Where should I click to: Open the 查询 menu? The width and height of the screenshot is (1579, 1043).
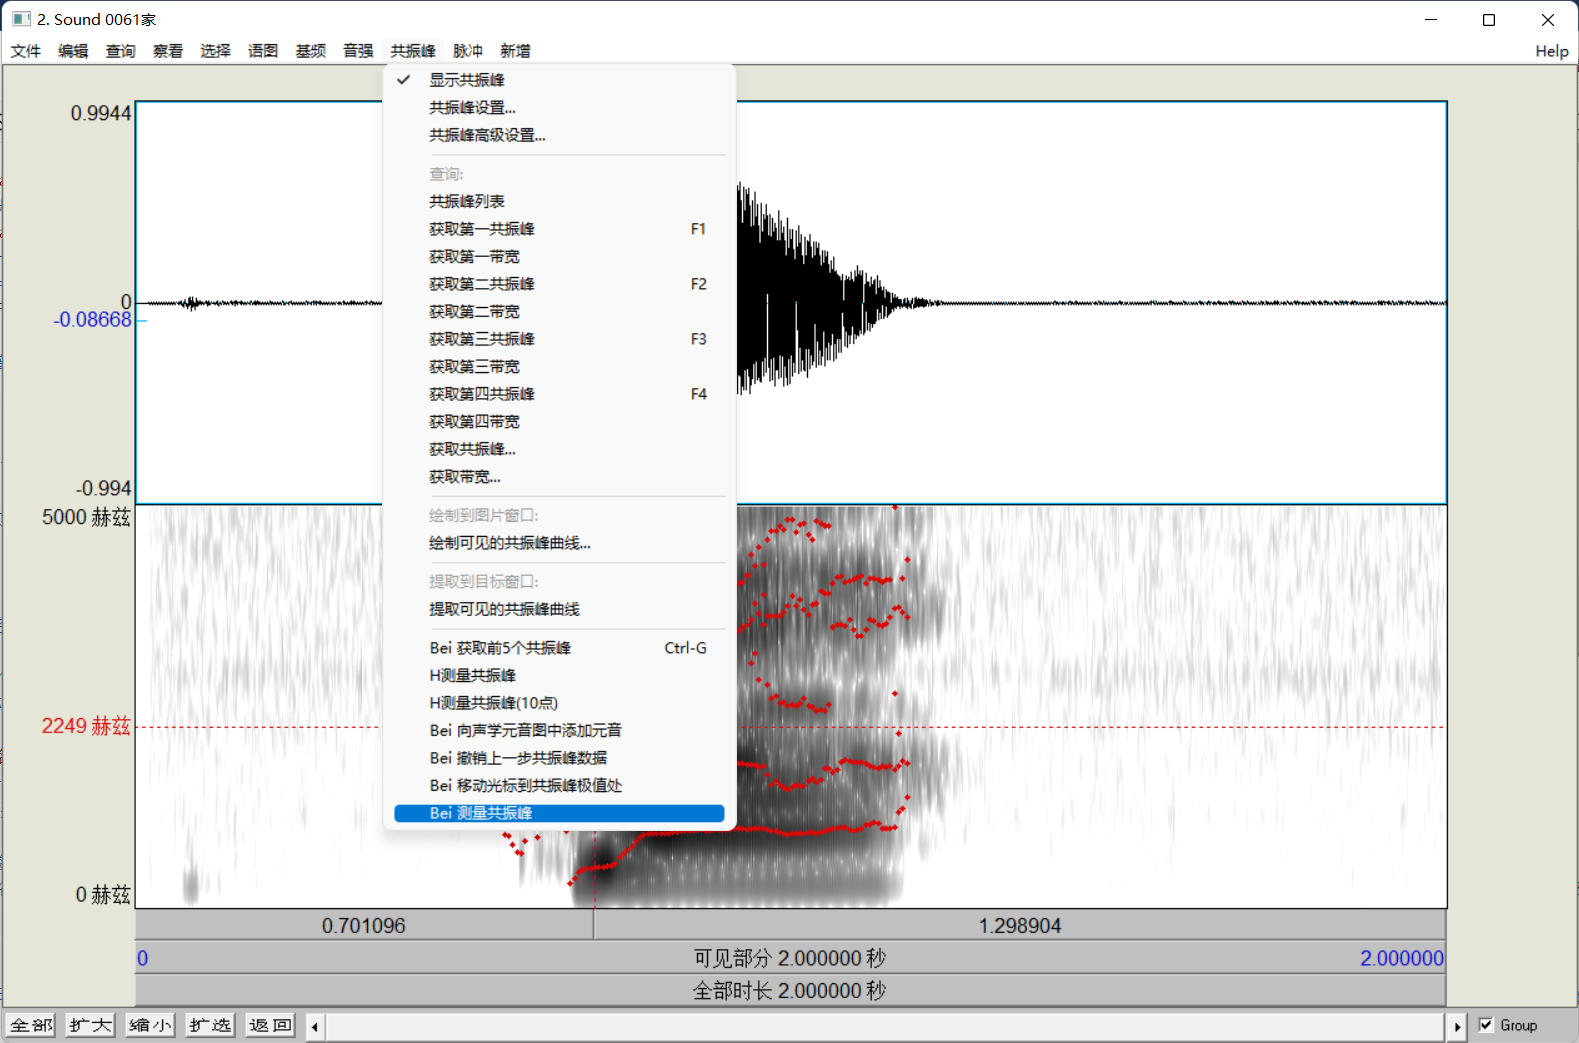click(x=121, y=51)
